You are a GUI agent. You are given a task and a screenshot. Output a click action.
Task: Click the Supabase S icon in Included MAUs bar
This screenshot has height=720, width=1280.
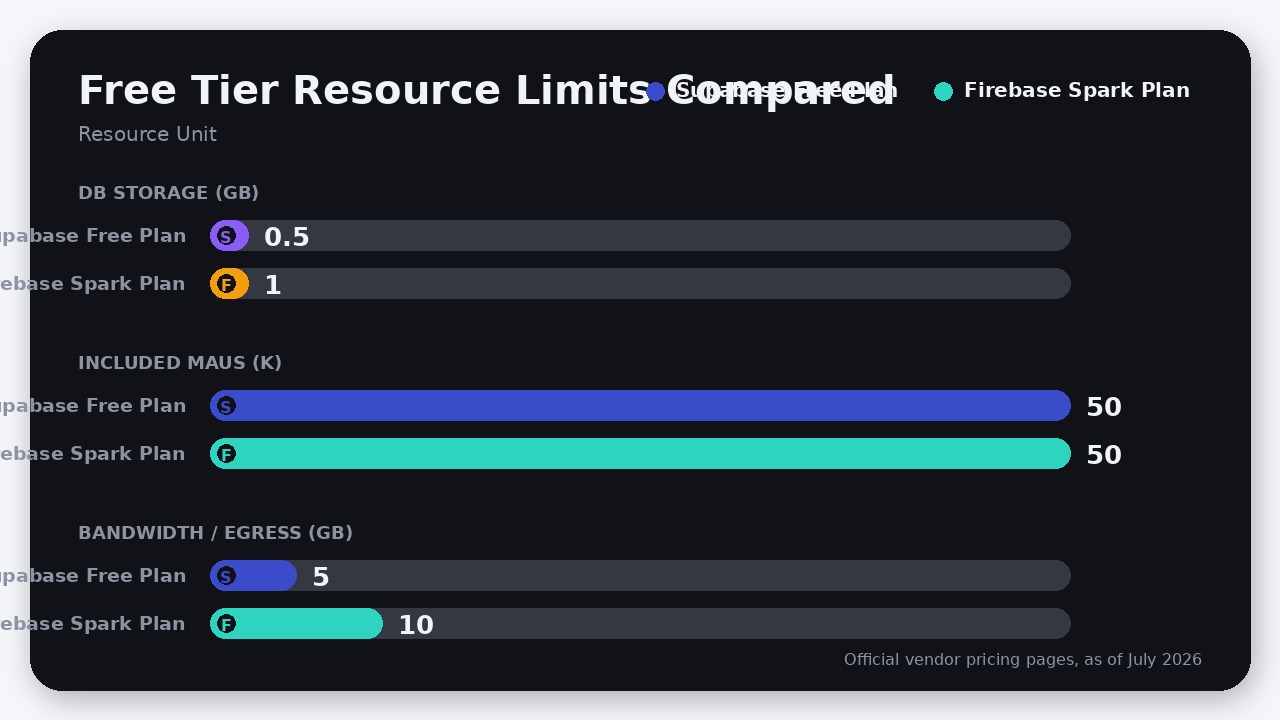[x=226, y=406]
